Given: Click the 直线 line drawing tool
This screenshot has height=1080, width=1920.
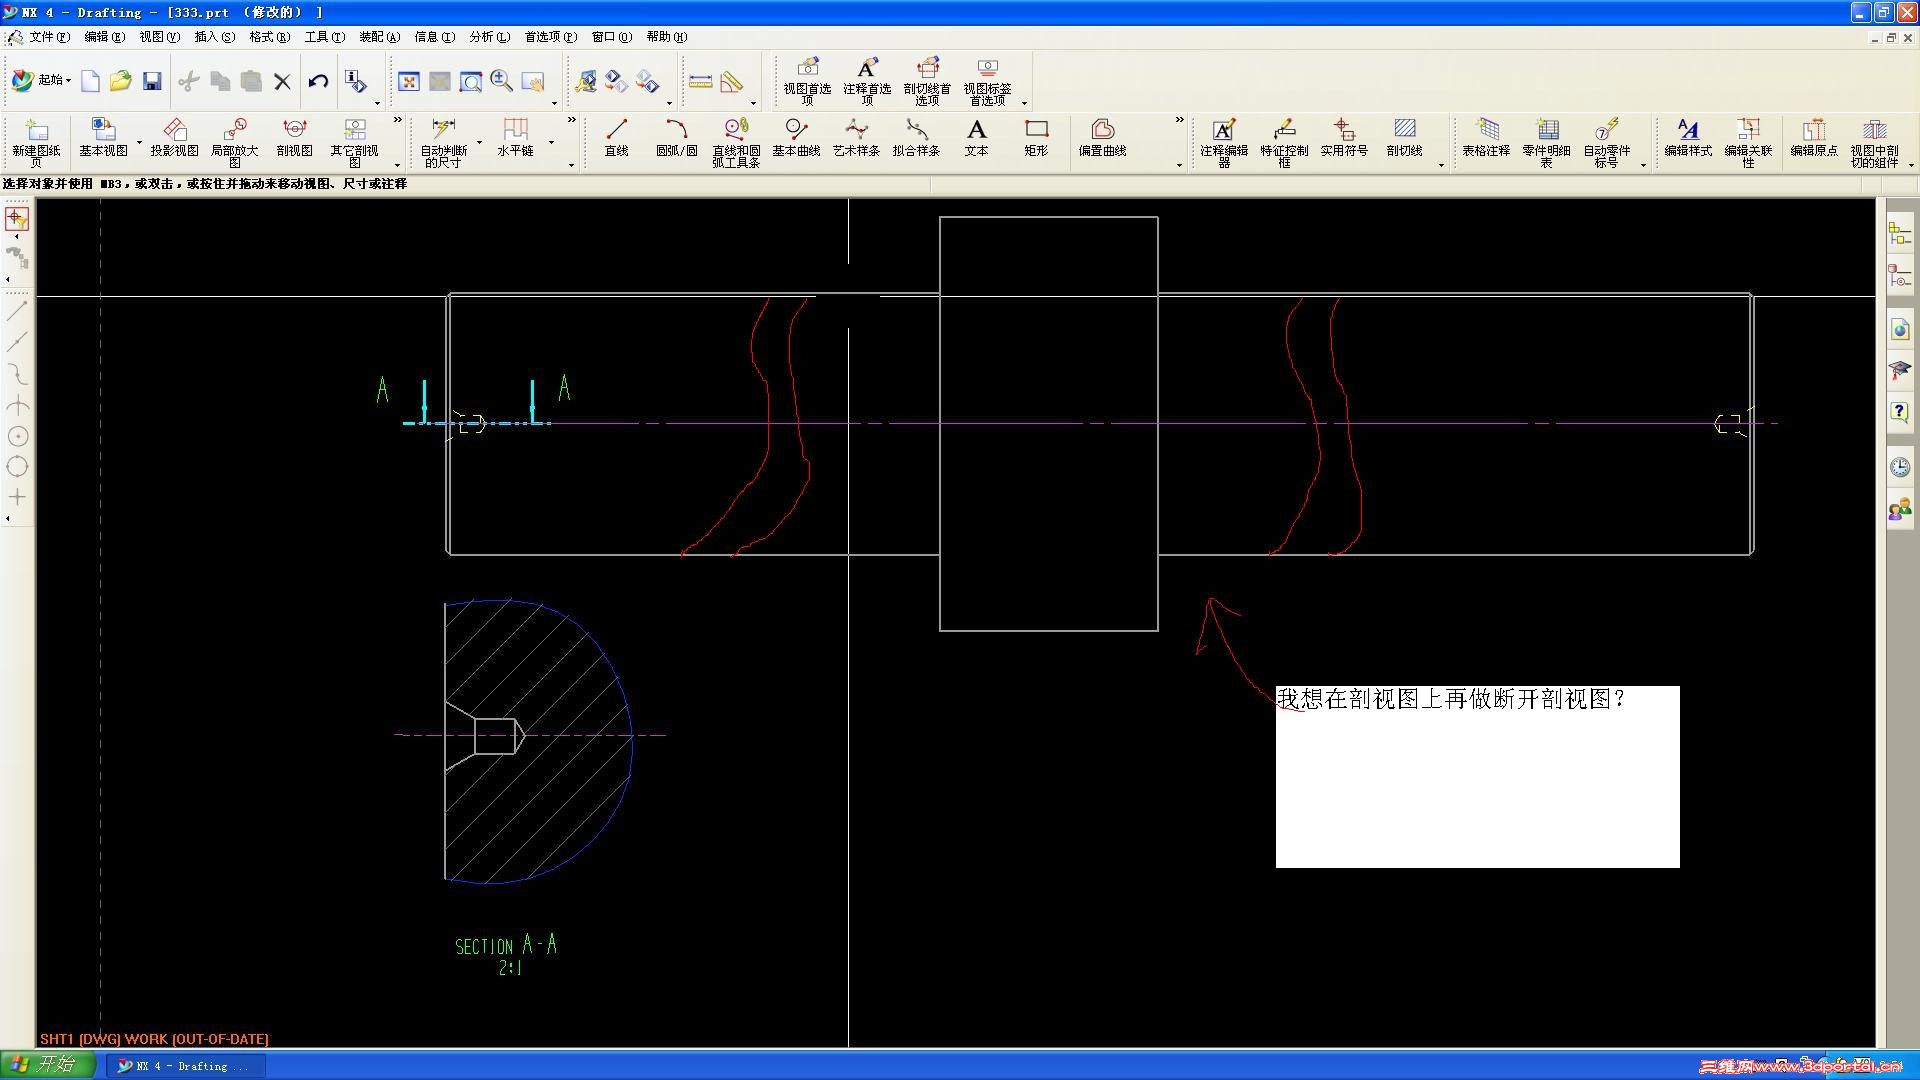Looking at the screenshot, I should point(616,138).
